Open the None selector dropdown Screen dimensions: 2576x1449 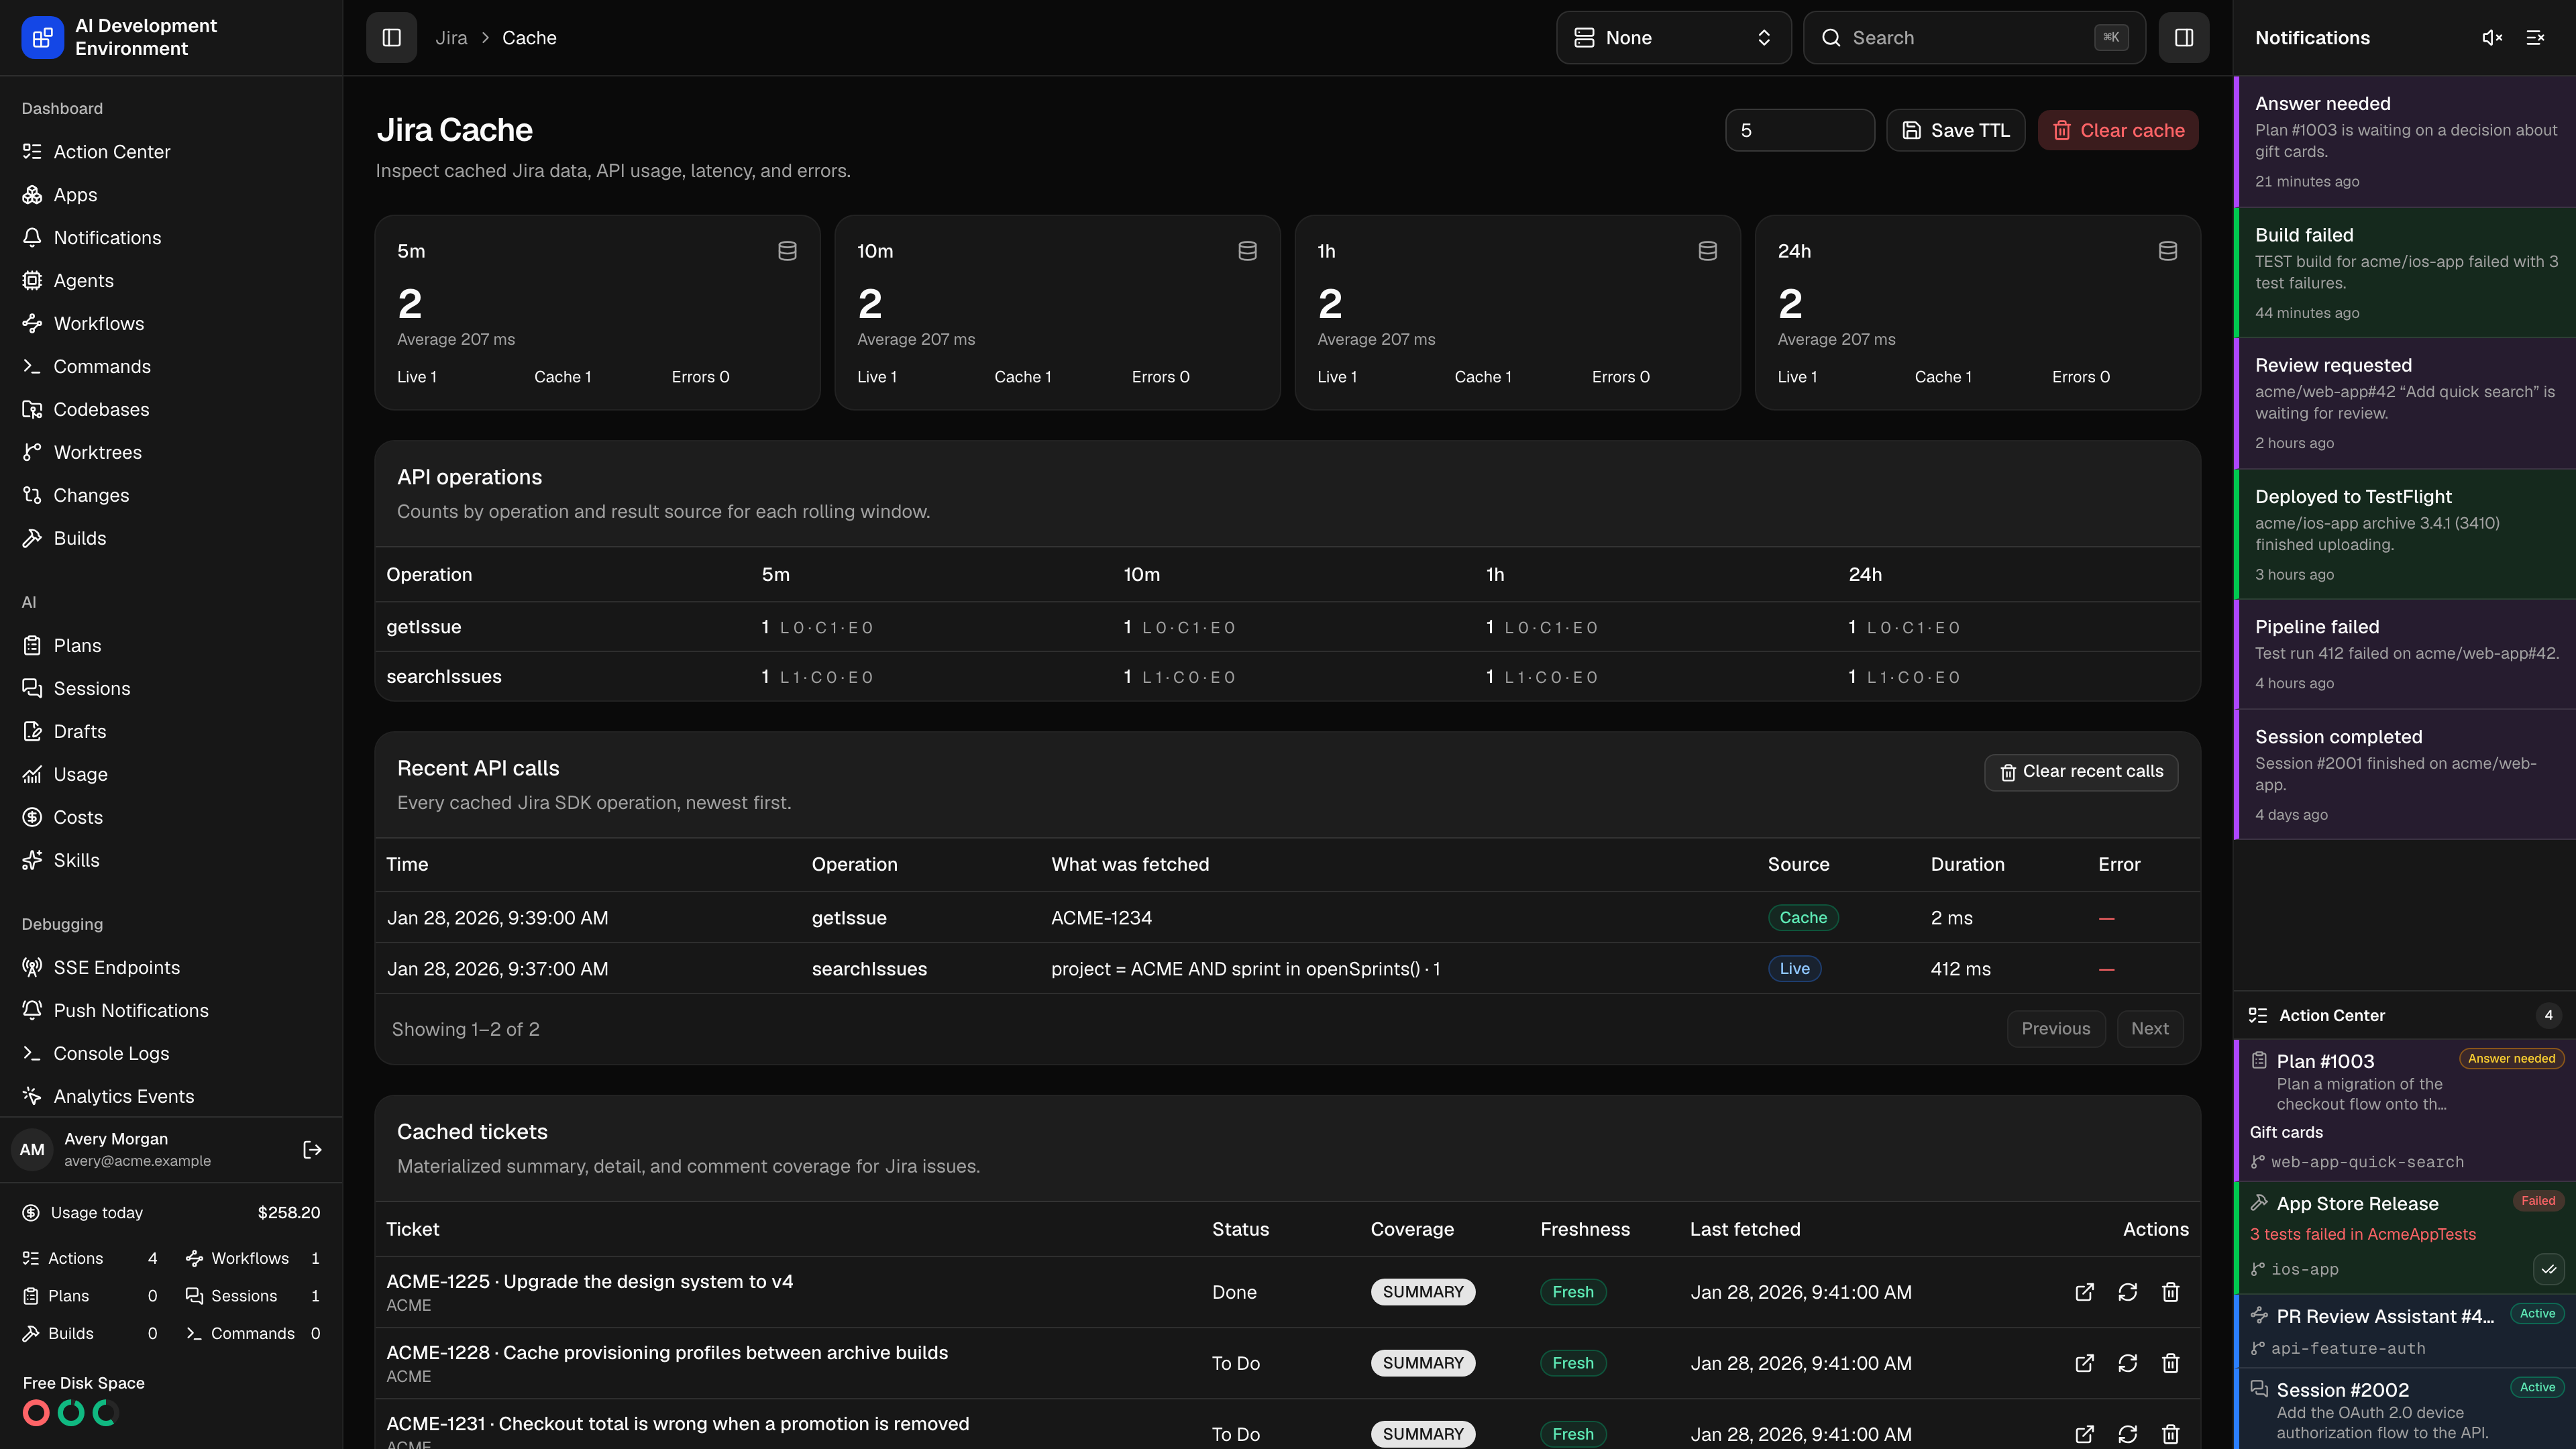tap(1673, 38)
